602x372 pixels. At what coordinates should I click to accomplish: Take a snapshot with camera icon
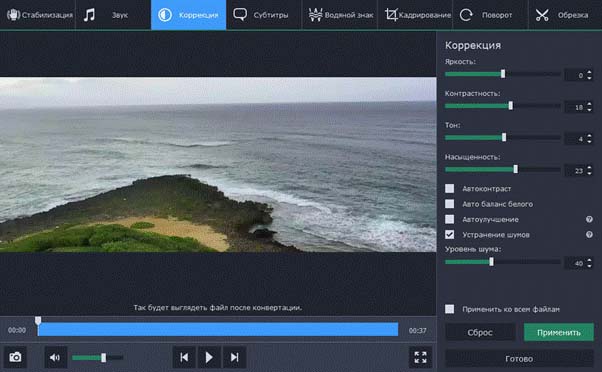(15, 357)
